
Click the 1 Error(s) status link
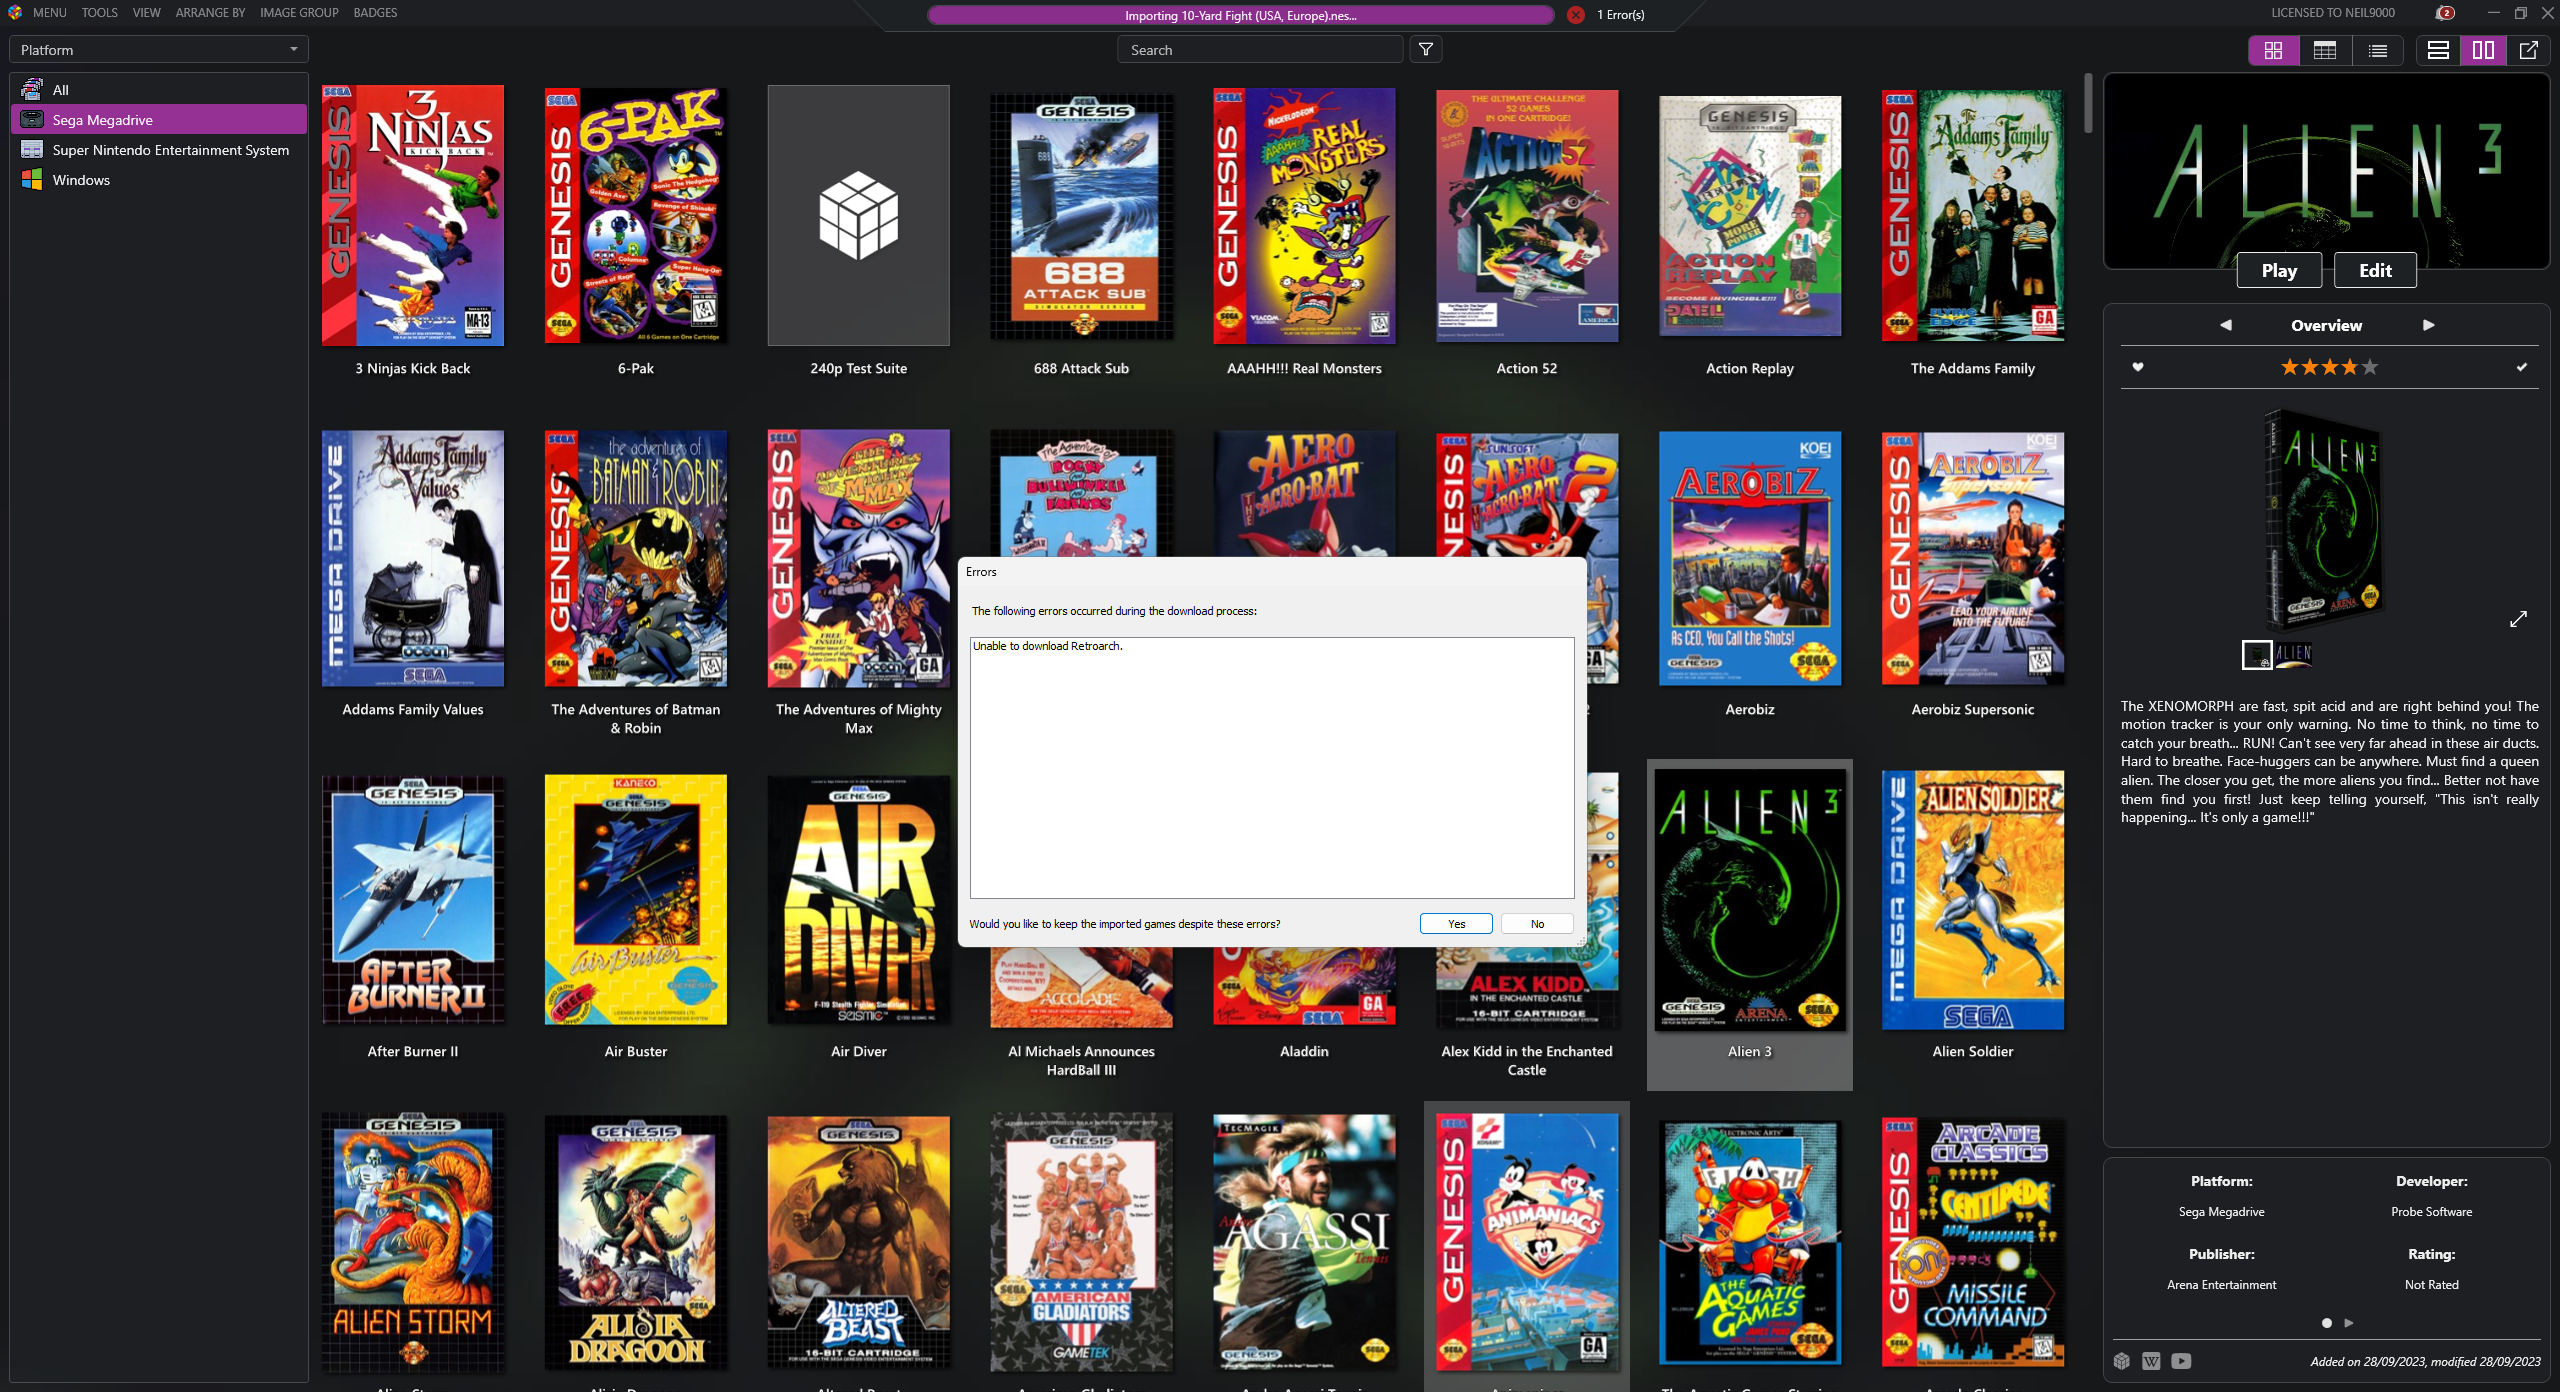click(x=1620, y=15)
